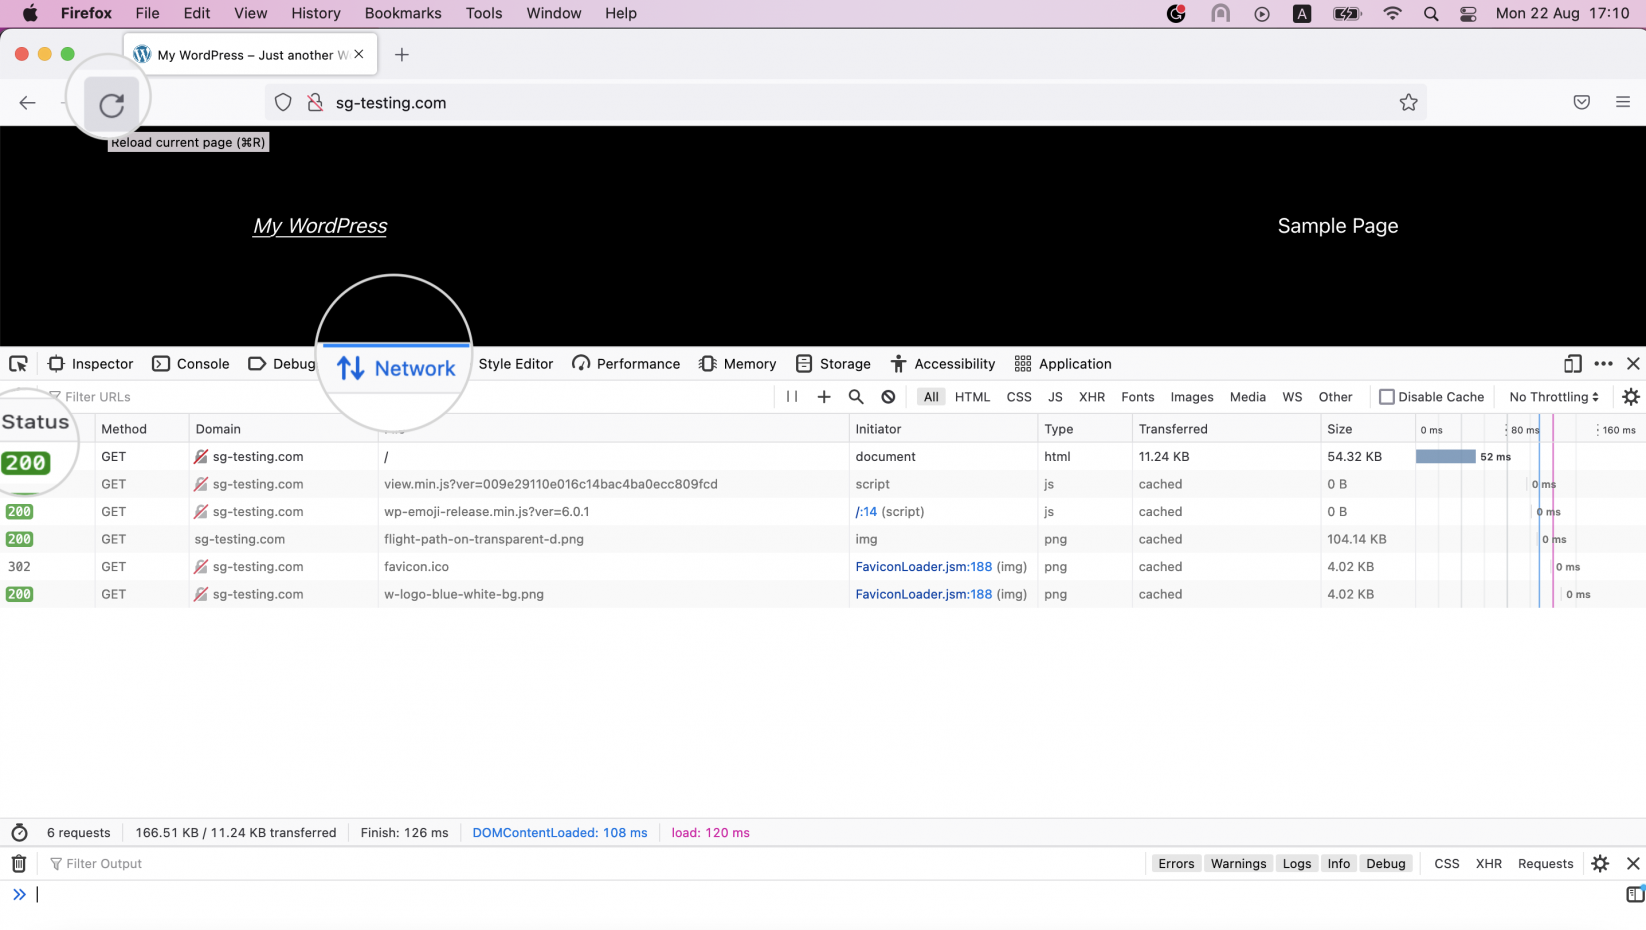Screen dimensions: 1646x930
Task: Focus the Filter Output field
Action: (594, 864)
